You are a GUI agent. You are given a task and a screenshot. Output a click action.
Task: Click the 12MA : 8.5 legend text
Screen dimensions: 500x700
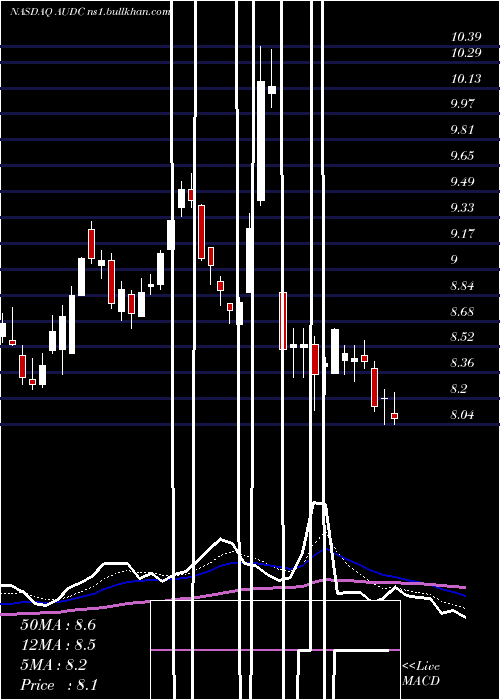click(58, 645)
